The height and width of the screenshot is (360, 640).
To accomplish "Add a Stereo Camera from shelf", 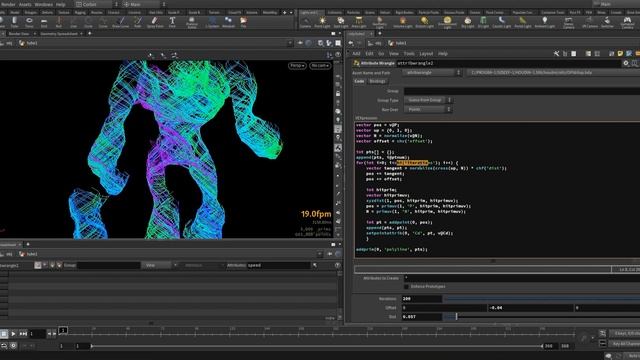I will pos(569,22).
